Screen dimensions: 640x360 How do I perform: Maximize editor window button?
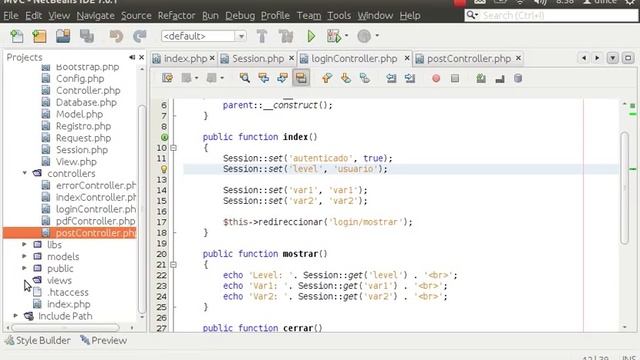click(x=628, y=58)
